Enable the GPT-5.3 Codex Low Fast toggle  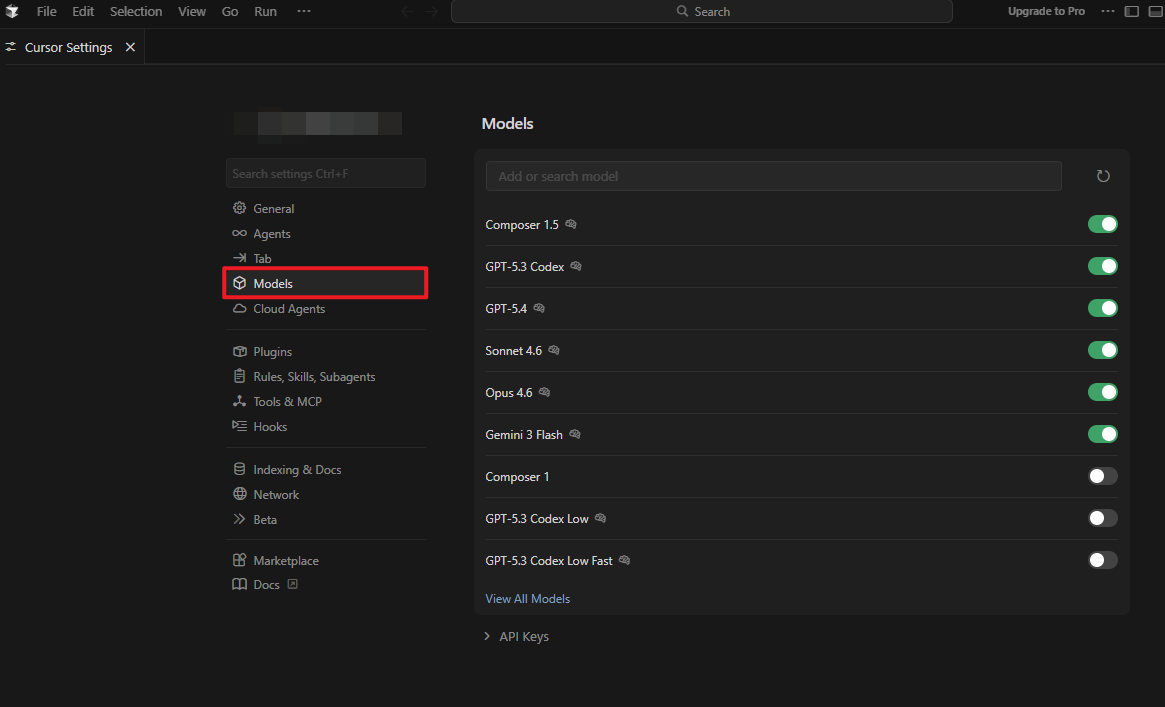1103,560
